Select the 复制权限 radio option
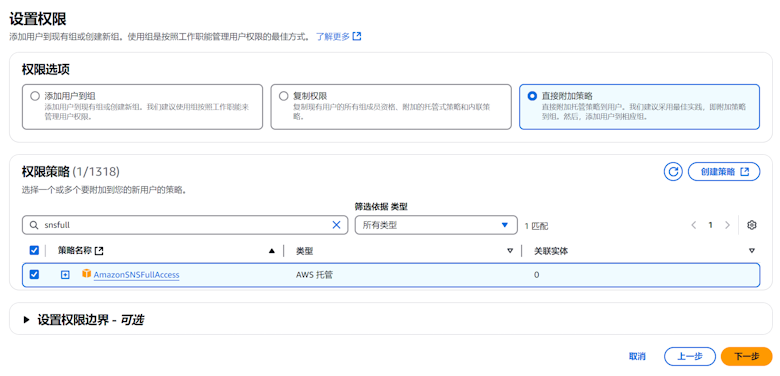 click(283, 96)
